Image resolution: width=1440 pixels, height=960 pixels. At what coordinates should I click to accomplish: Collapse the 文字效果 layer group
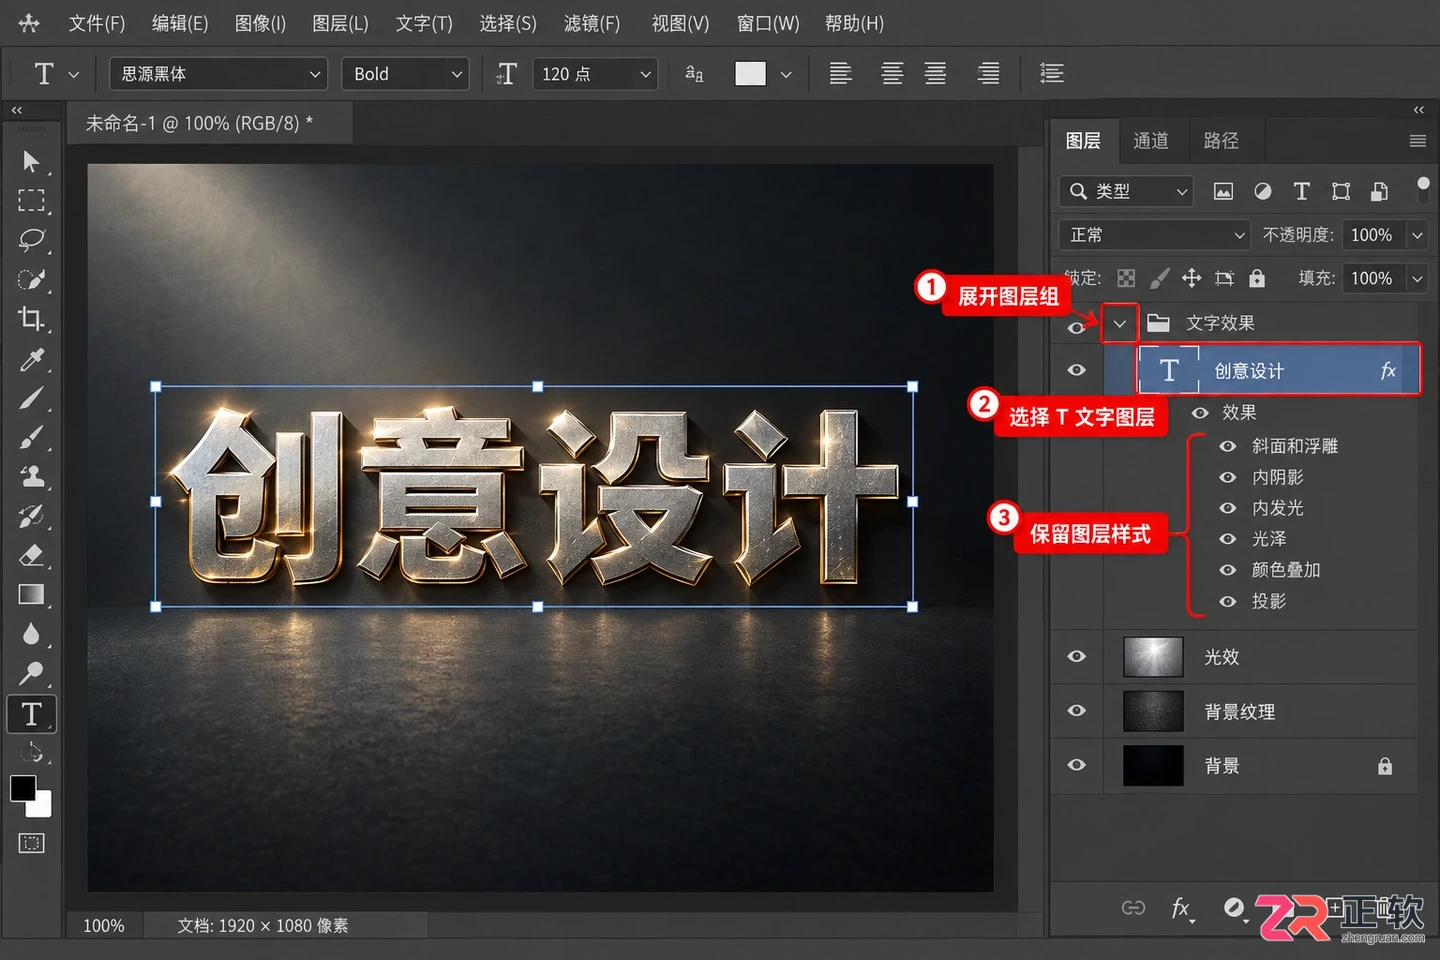tap(1120, 323)
